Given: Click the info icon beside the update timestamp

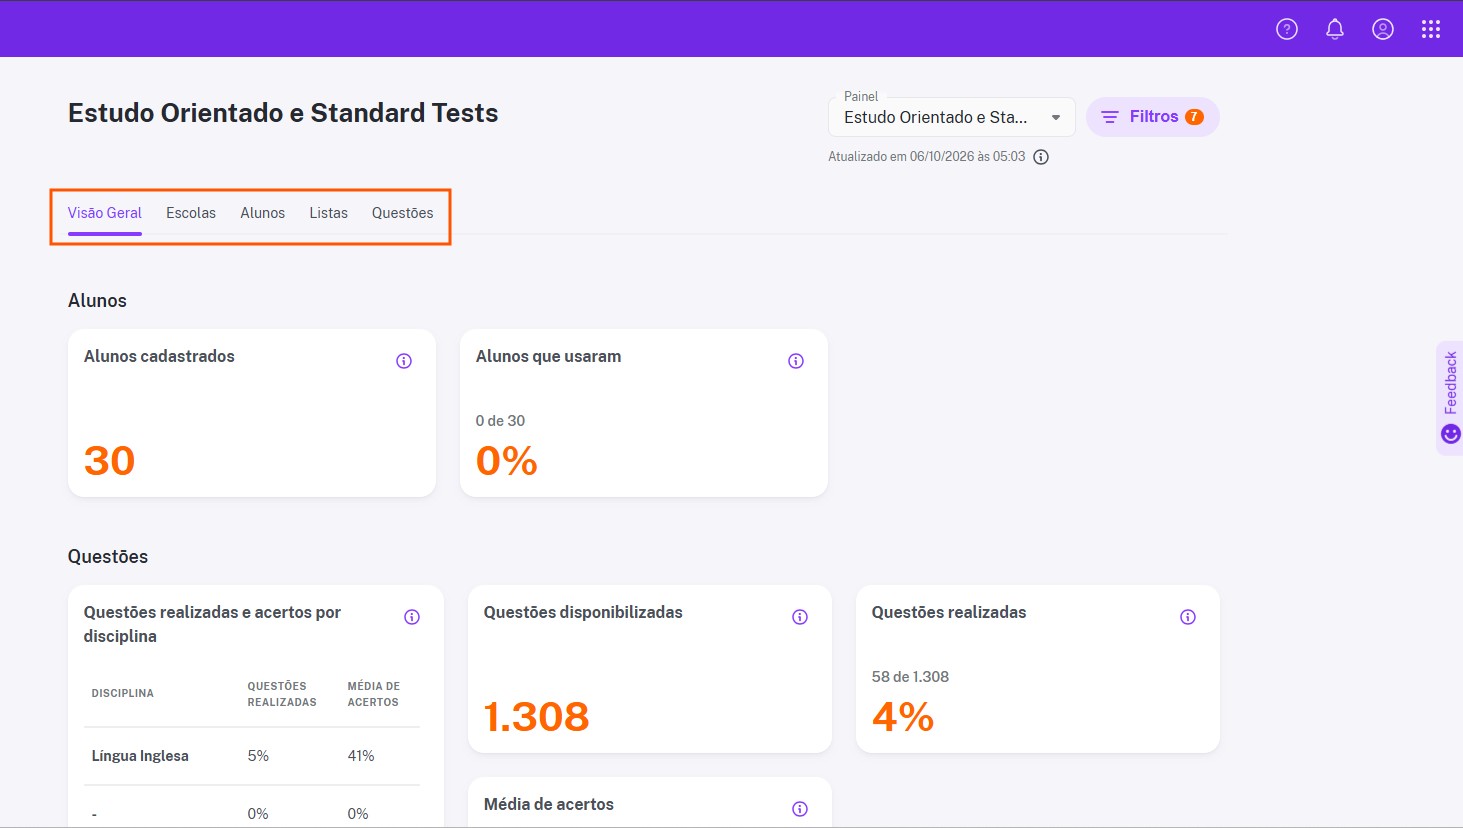Looking at the screenshot, I should point(1041,157).
